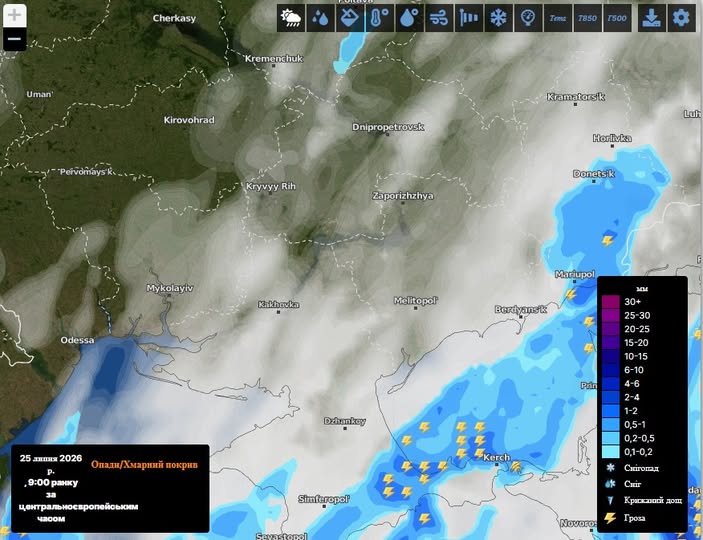Screen dimensions: 703x540
Task: Click the Снігопад snowflake legend icon
Action: point(610,468)
